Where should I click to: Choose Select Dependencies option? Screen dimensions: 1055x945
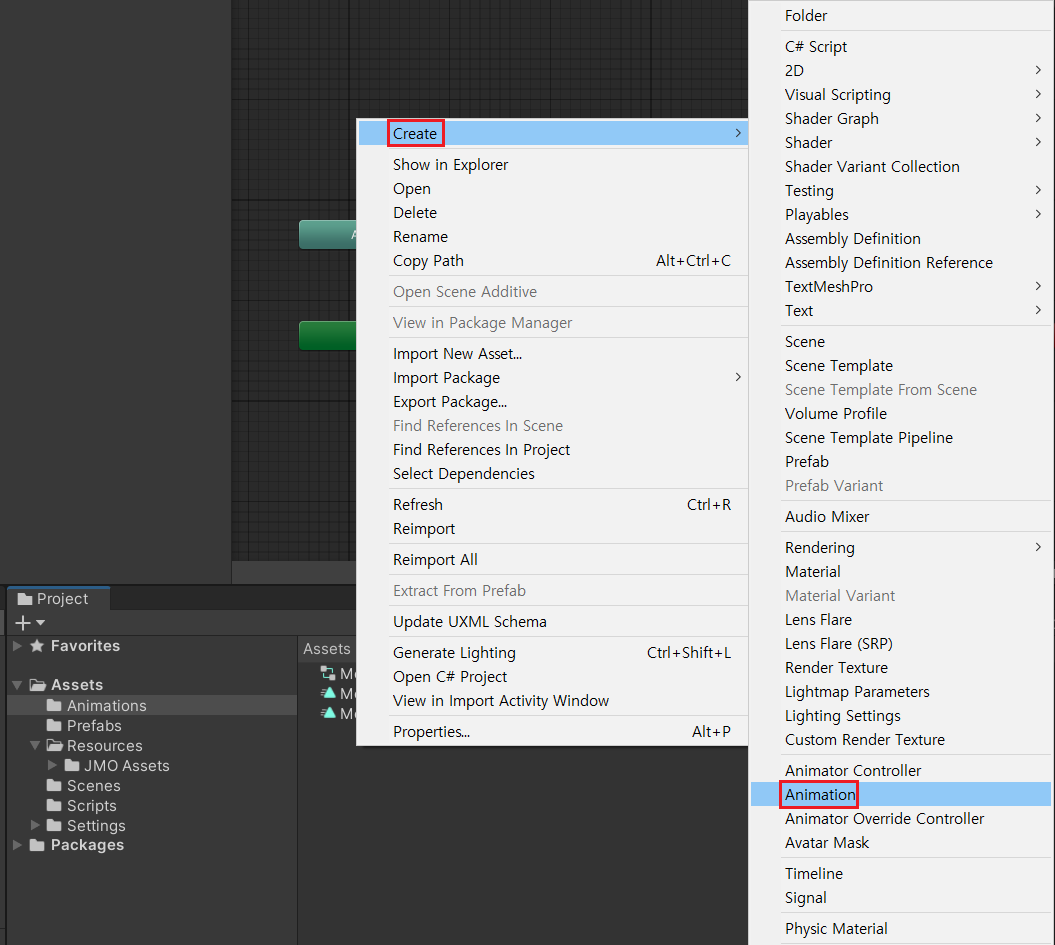pos(553,474)
